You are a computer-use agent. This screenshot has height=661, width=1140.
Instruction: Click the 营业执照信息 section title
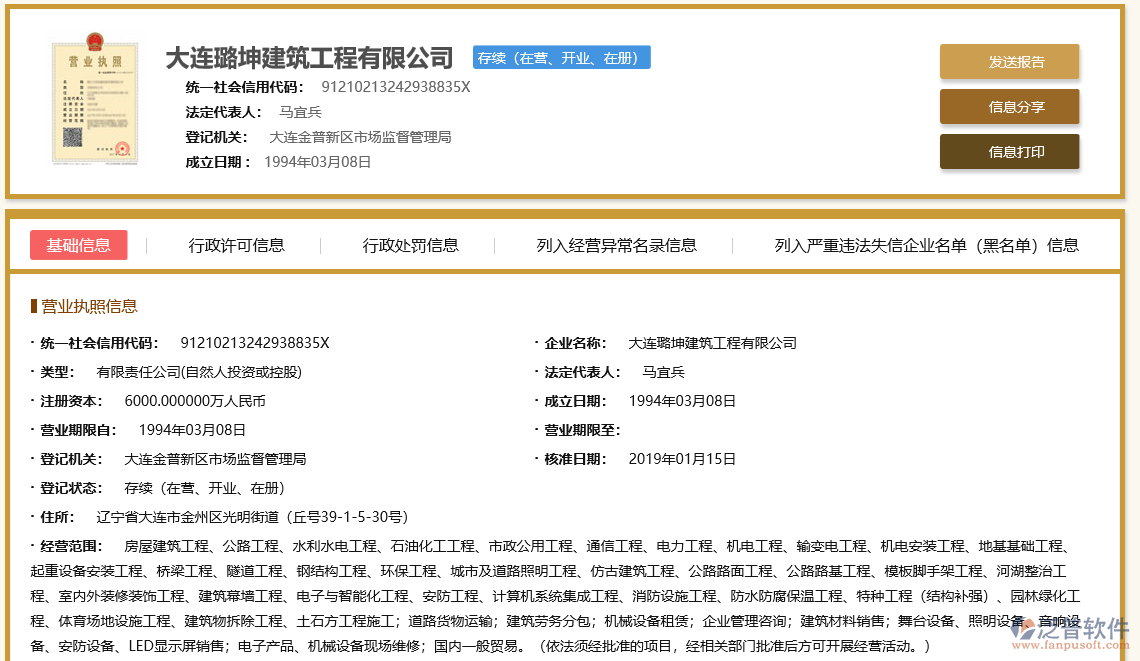click(x=89, y=306)
